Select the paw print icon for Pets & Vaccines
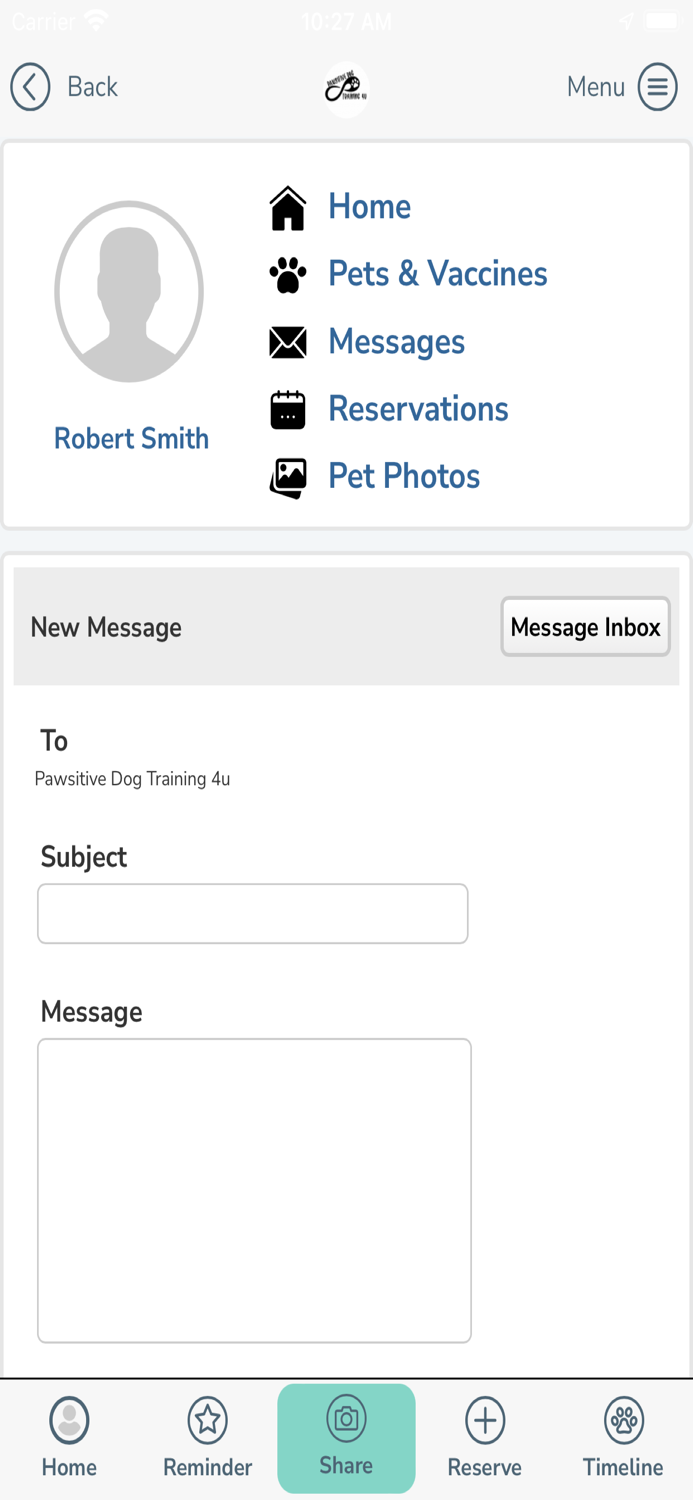The width and height of the screenshot is (693, 1500). tap(288, 273)
